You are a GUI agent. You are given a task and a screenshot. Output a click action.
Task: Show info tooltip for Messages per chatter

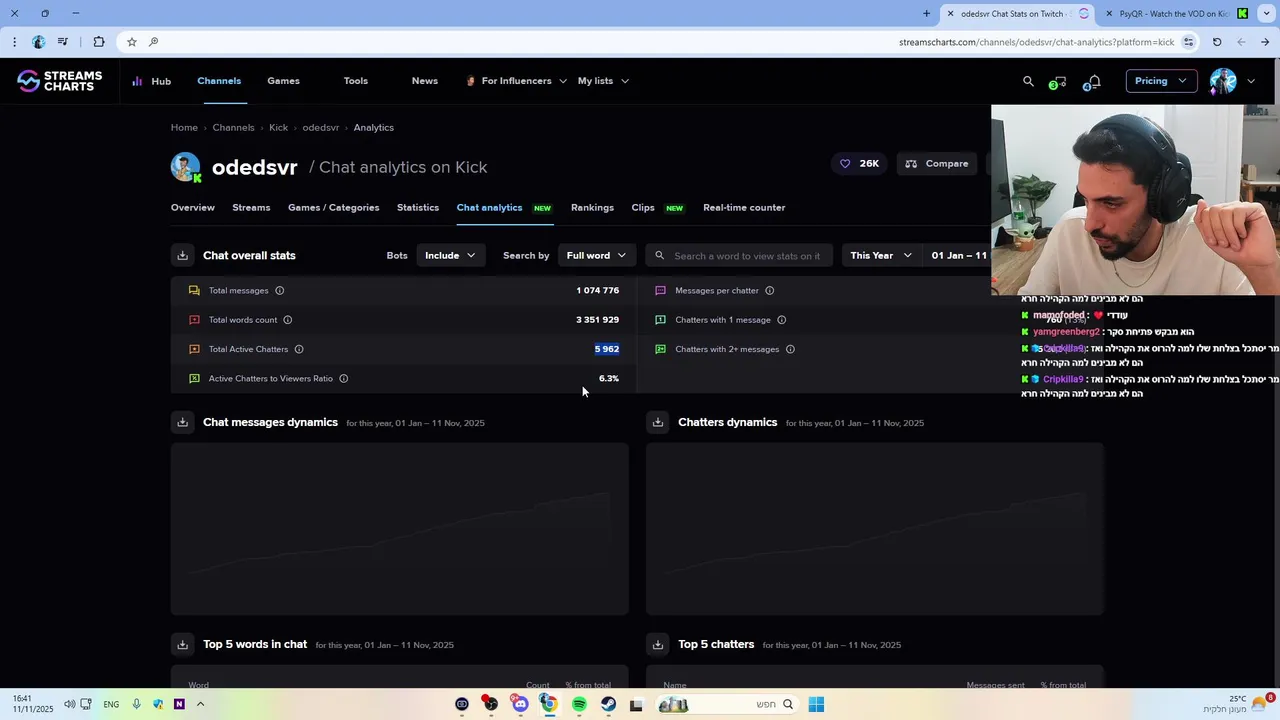[x=770, y=291]
